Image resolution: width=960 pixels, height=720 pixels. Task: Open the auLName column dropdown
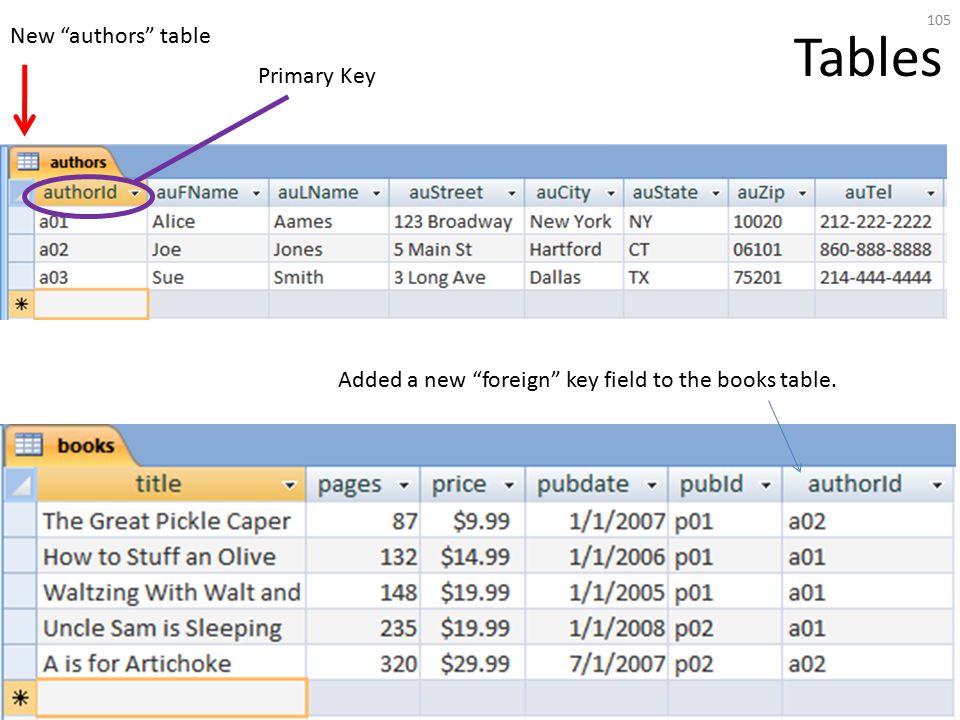click(377, 193)
